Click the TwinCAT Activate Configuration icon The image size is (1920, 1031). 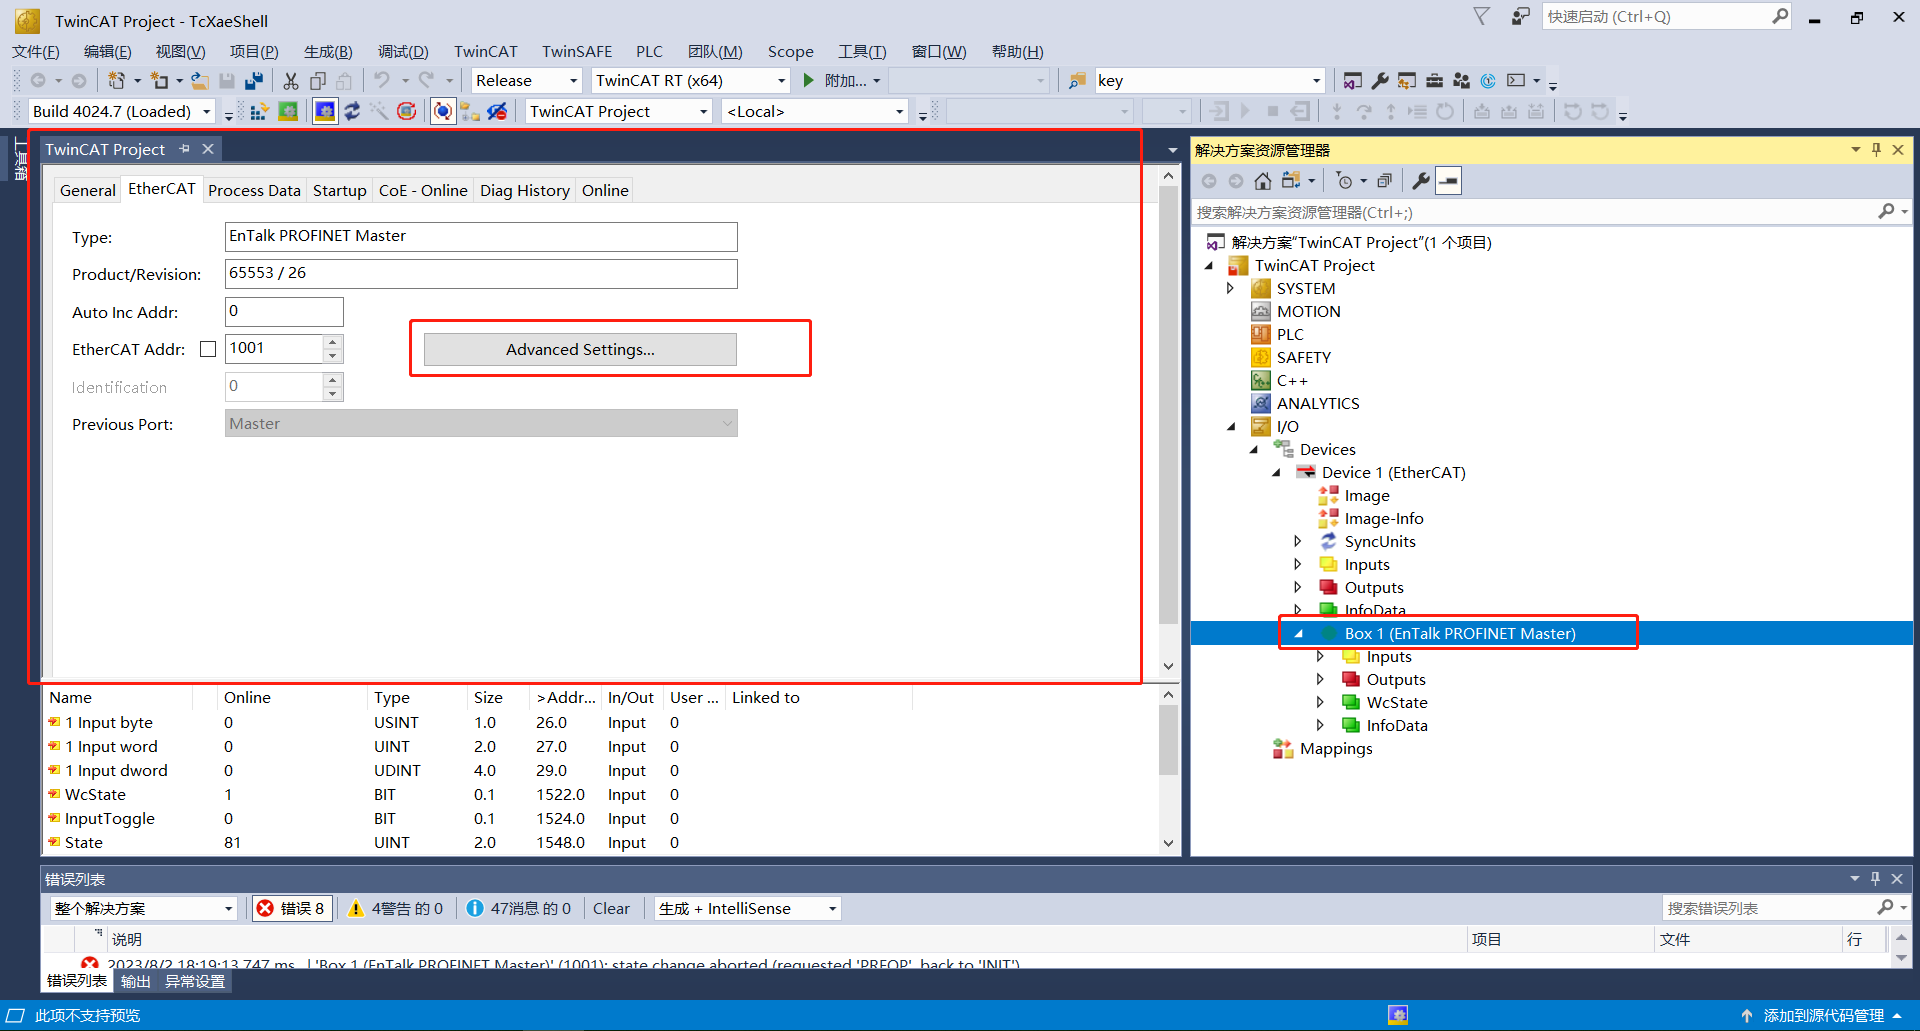(259, 112)
